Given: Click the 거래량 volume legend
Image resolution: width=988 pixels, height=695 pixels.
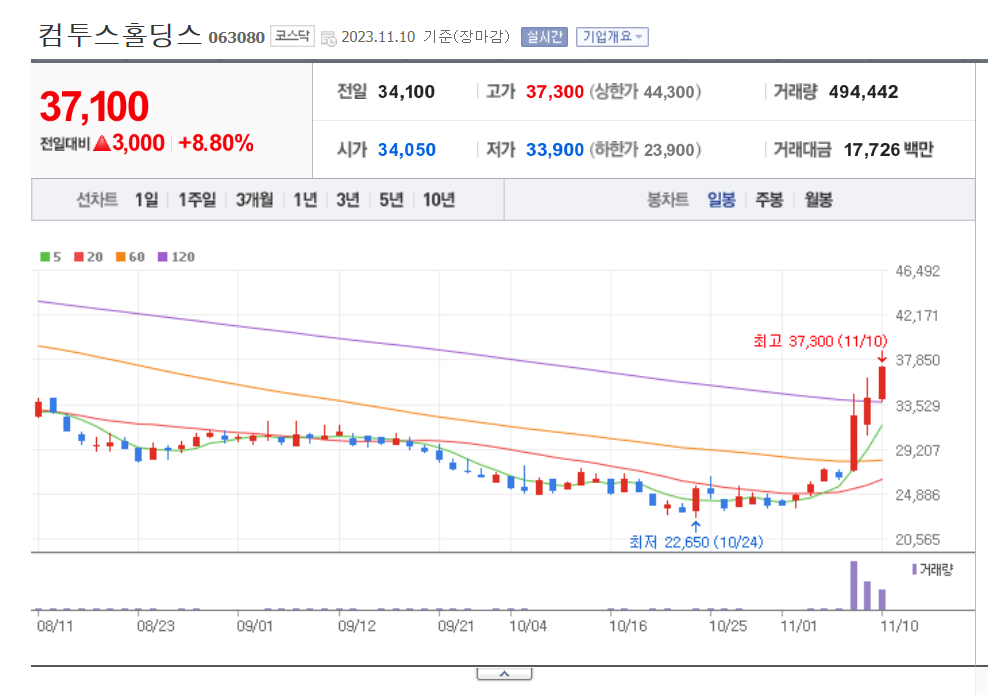Looking at the screenshot, I should [933, 570].
